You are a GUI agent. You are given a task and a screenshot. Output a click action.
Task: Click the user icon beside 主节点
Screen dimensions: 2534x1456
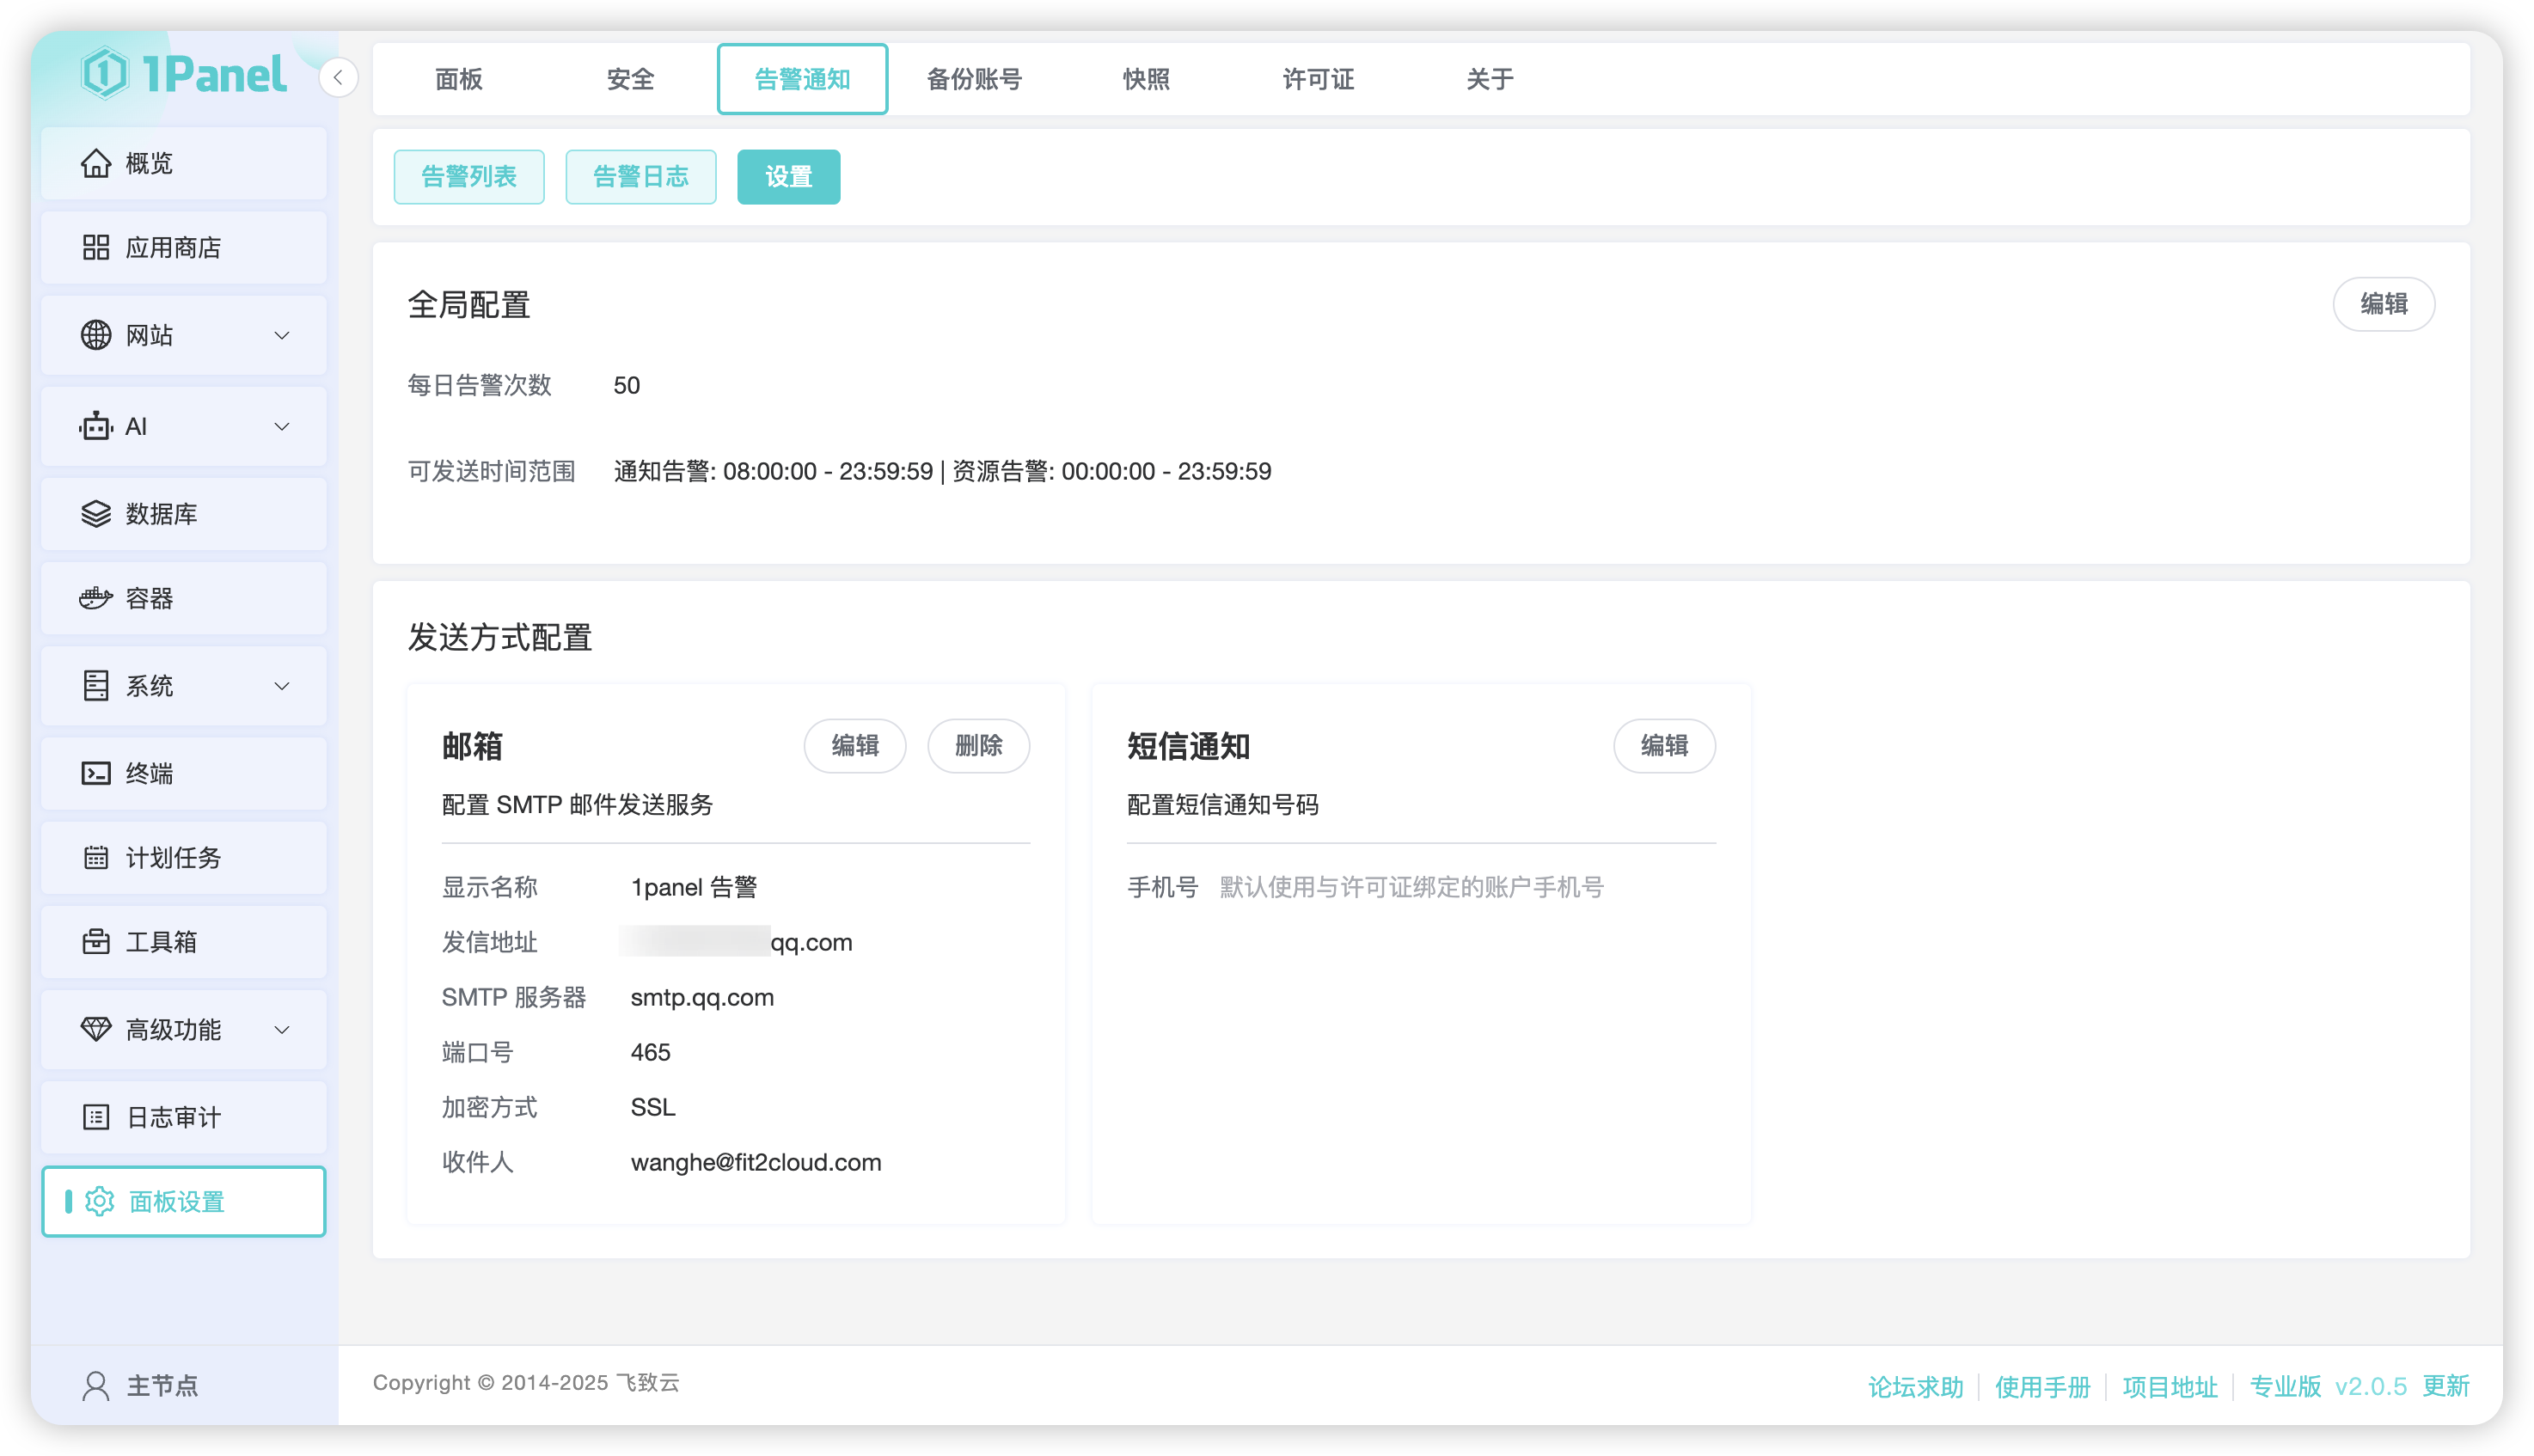pos(96,1385)
